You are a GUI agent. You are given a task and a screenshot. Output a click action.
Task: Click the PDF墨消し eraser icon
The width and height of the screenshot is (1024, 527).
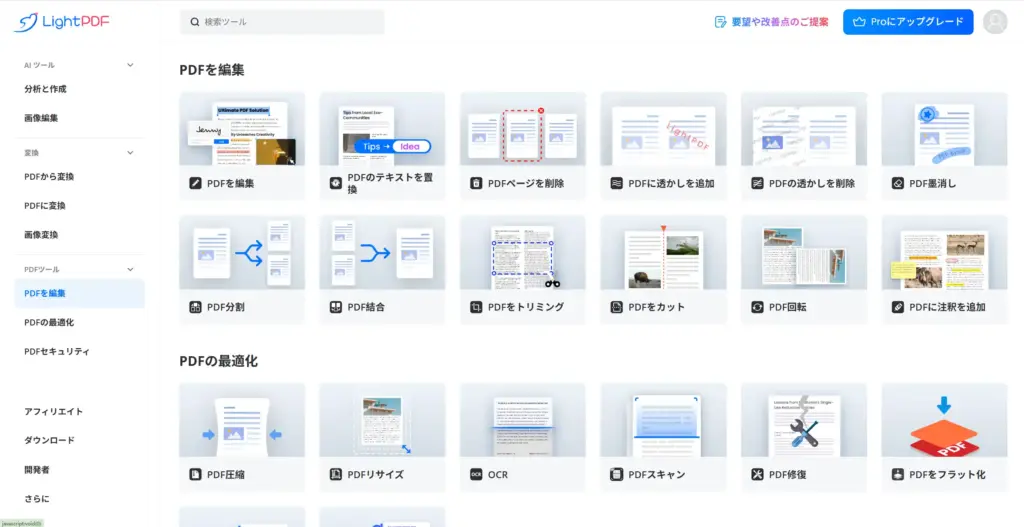(898, 184)
